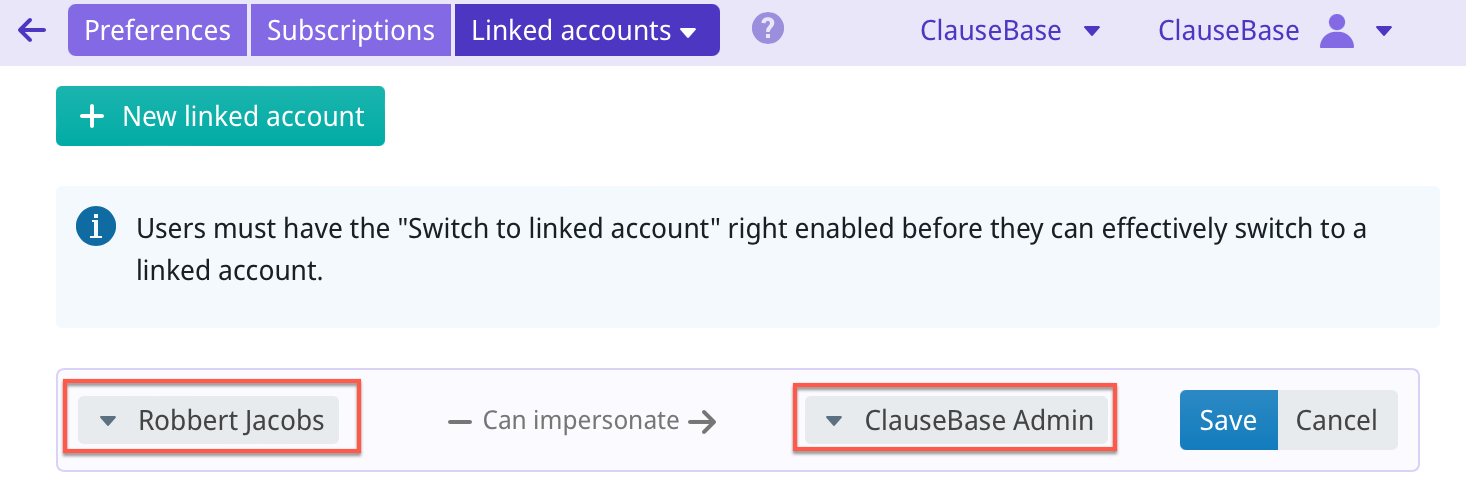Click the user profile avatar icon
Viewport: 1466px width, 494px height.
(x=1336, y=31)
